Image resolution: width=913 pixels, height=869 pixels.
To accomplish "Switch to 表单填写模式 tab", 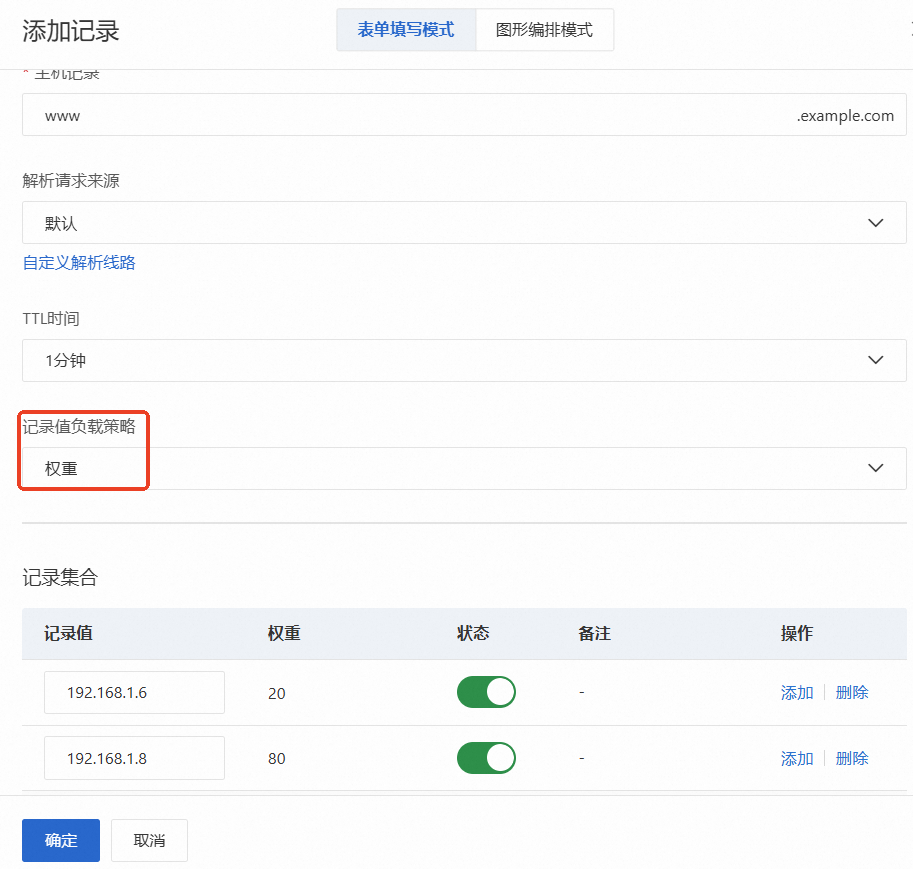I will 406,30.
